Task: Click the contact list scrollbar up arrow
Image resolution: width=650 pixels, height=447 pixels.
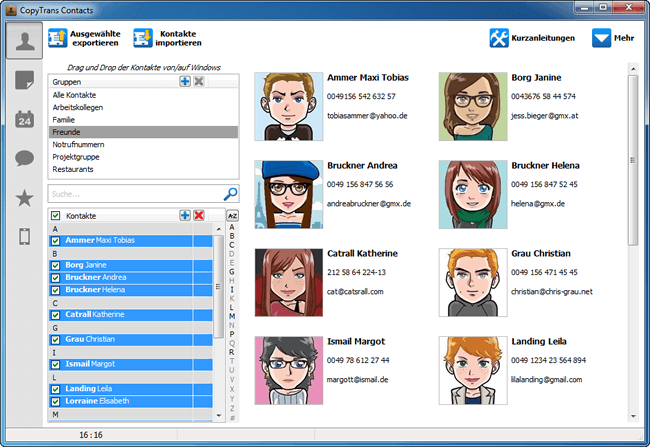Action: point(219,229)
